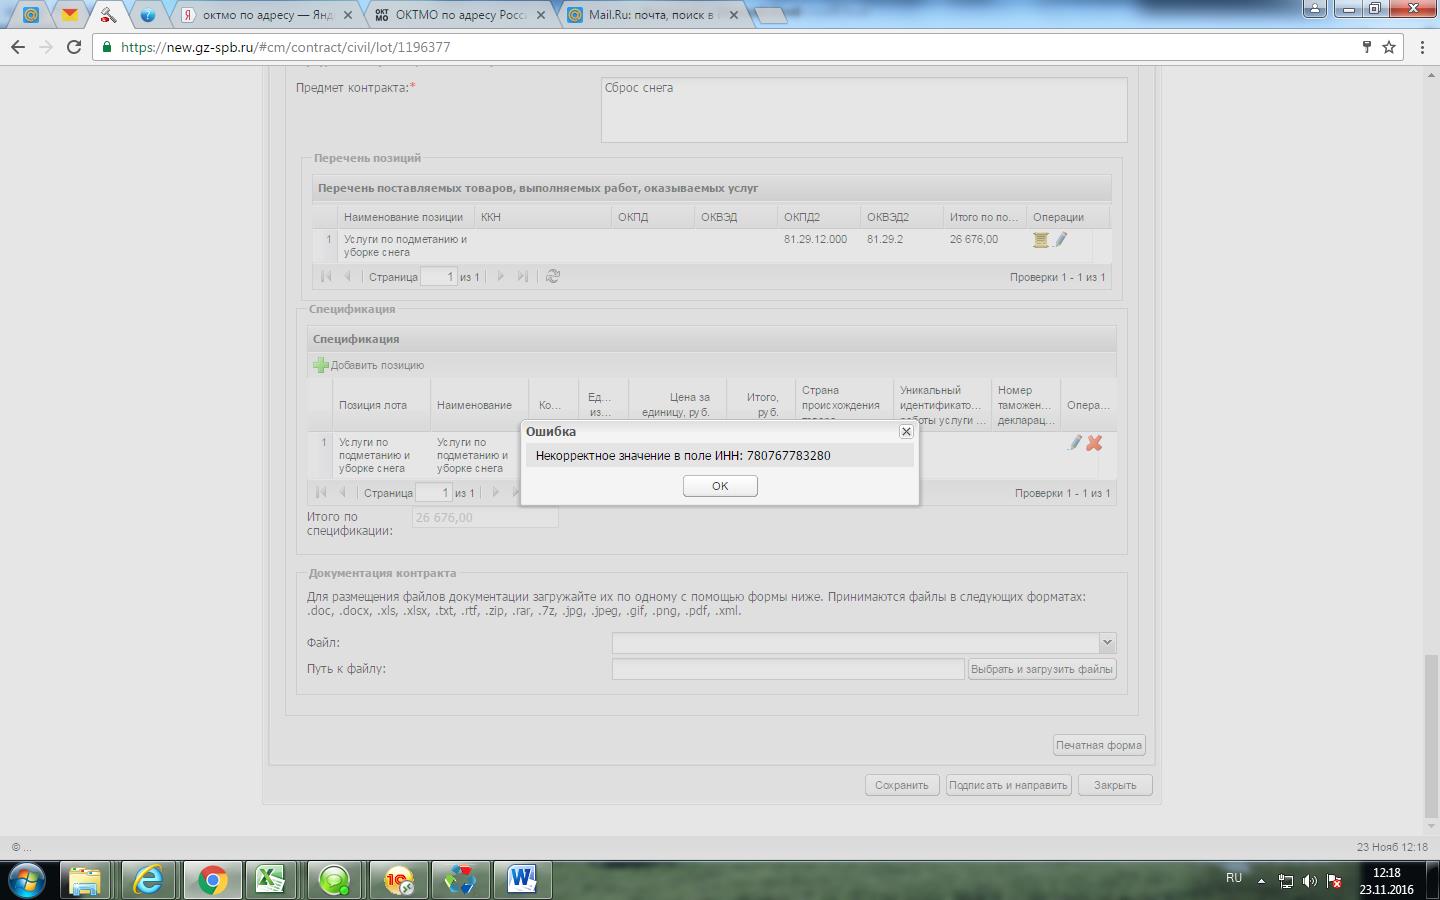Close the 'Mail.Ru: почта, поиск' tab
Image resolution: width=1440 pixels, height=900 pixels.
tap(734, 15)
